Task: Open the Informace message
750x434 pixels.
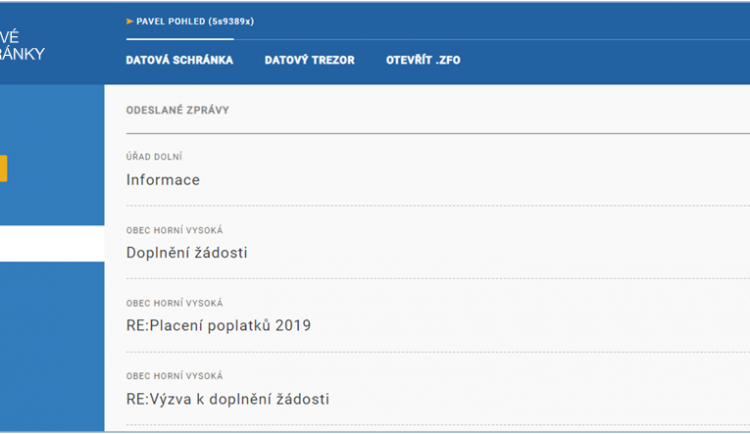Action: (163, 180)
